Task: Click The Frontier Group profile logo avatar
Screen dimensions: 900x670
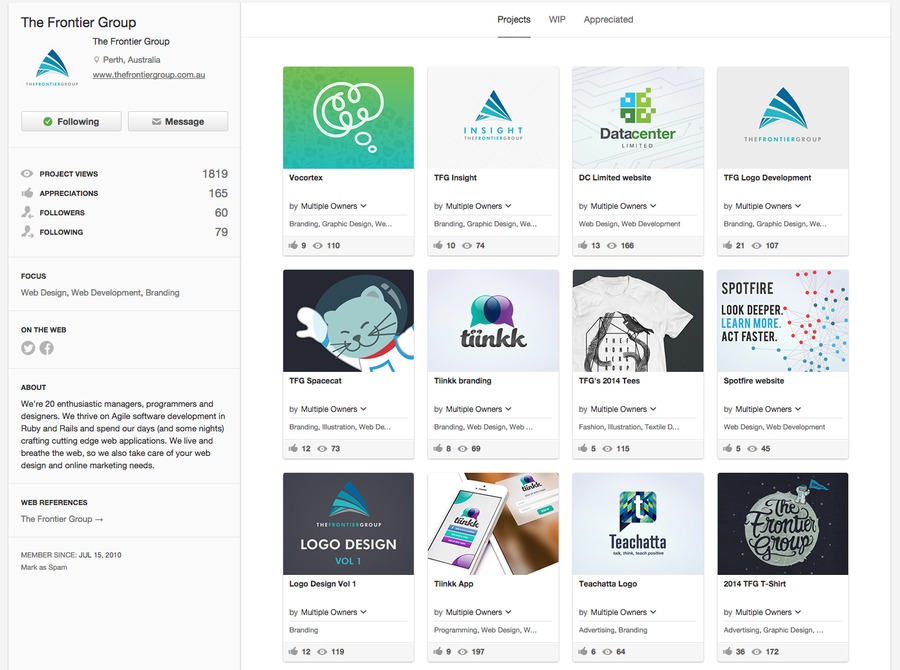Action: pos(52,68)
